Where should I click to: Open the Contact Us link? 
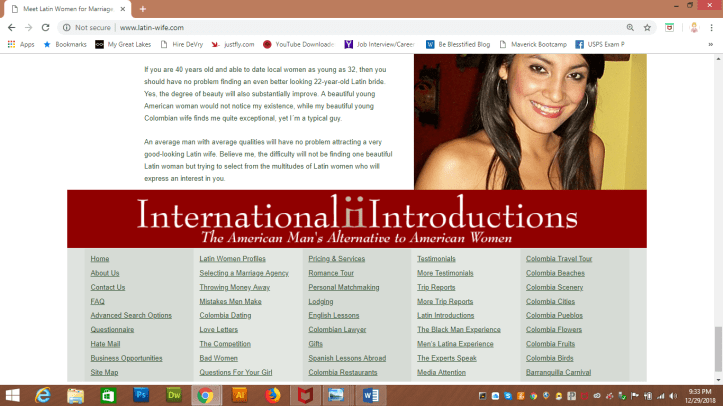coord(108,288)
